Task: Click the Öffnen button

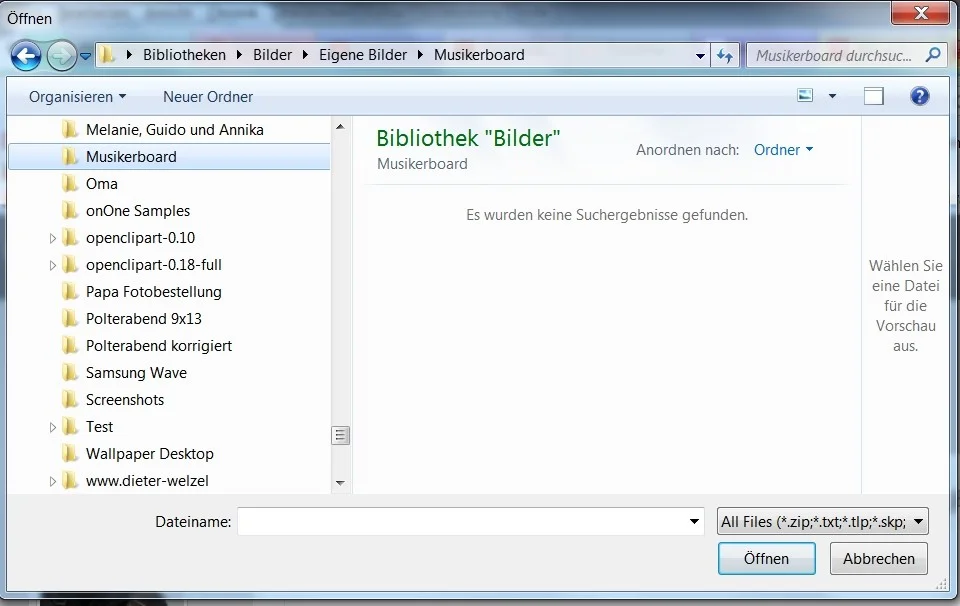Action: [x=766, y=559]
